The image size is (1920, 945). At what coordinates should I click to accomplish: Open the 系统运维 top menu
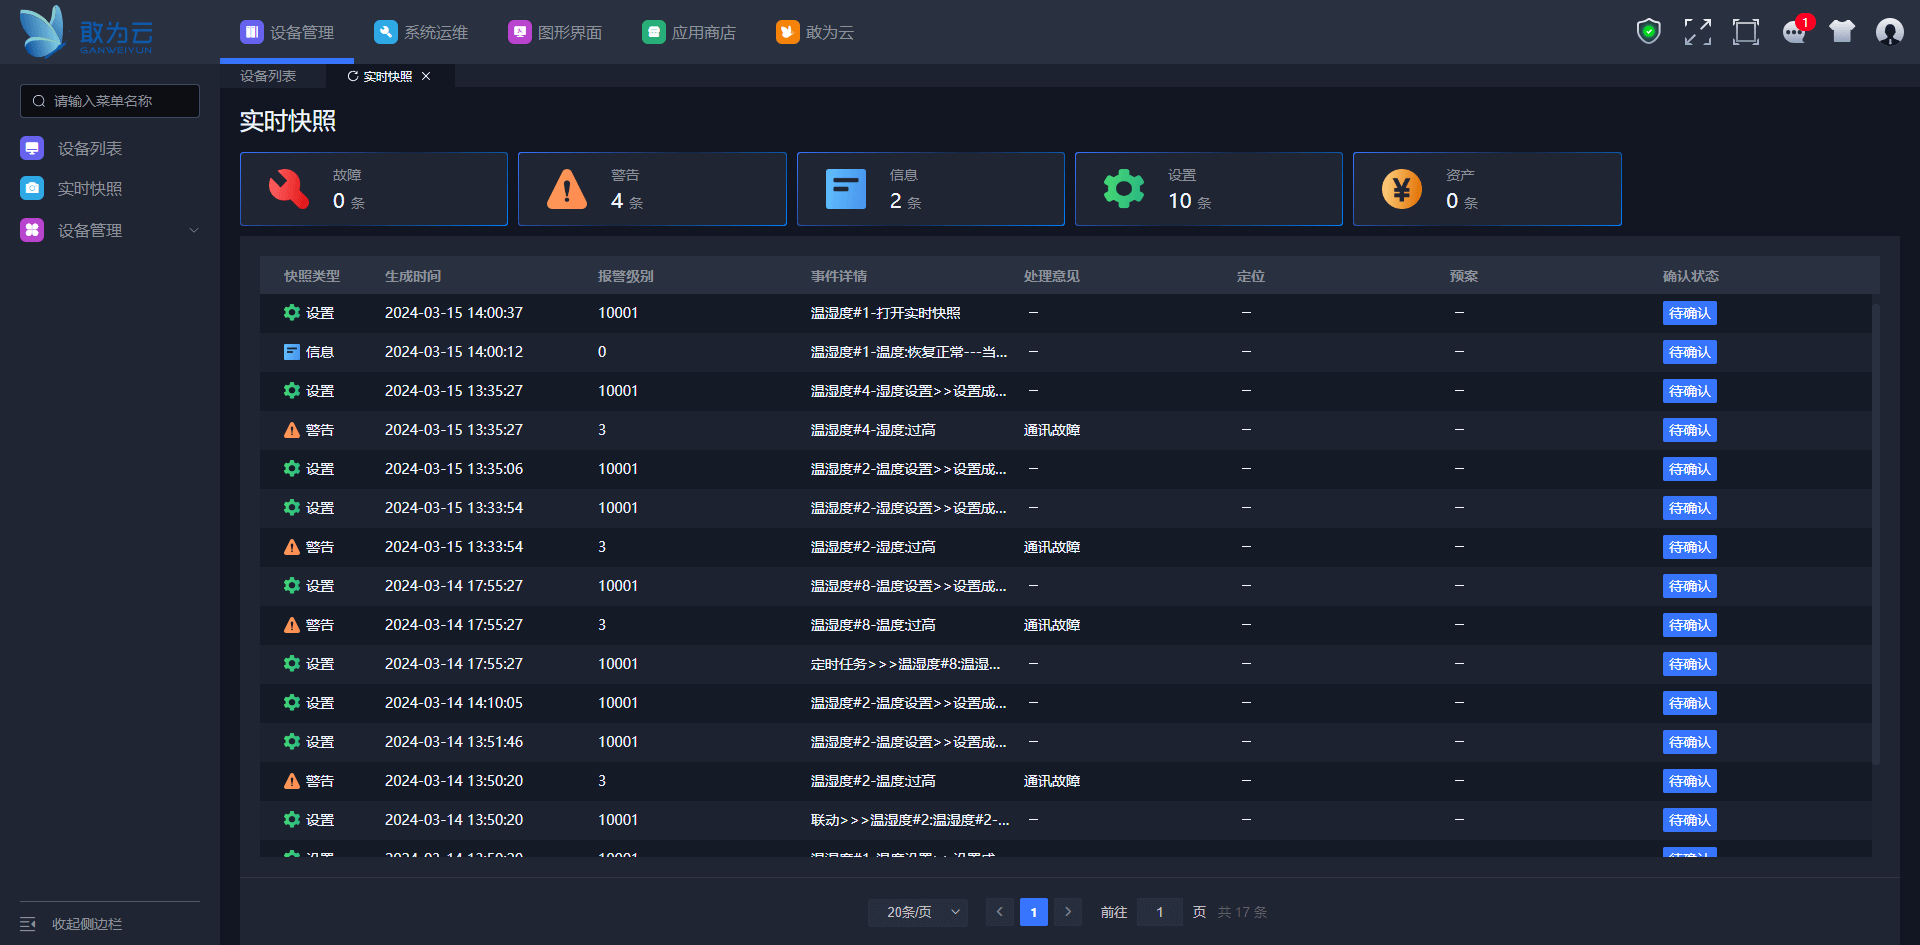(421, 33)
